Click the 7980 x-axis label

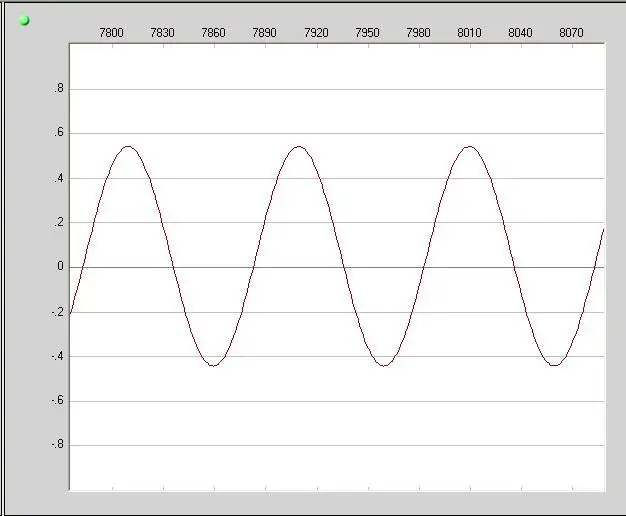point(419,32)
